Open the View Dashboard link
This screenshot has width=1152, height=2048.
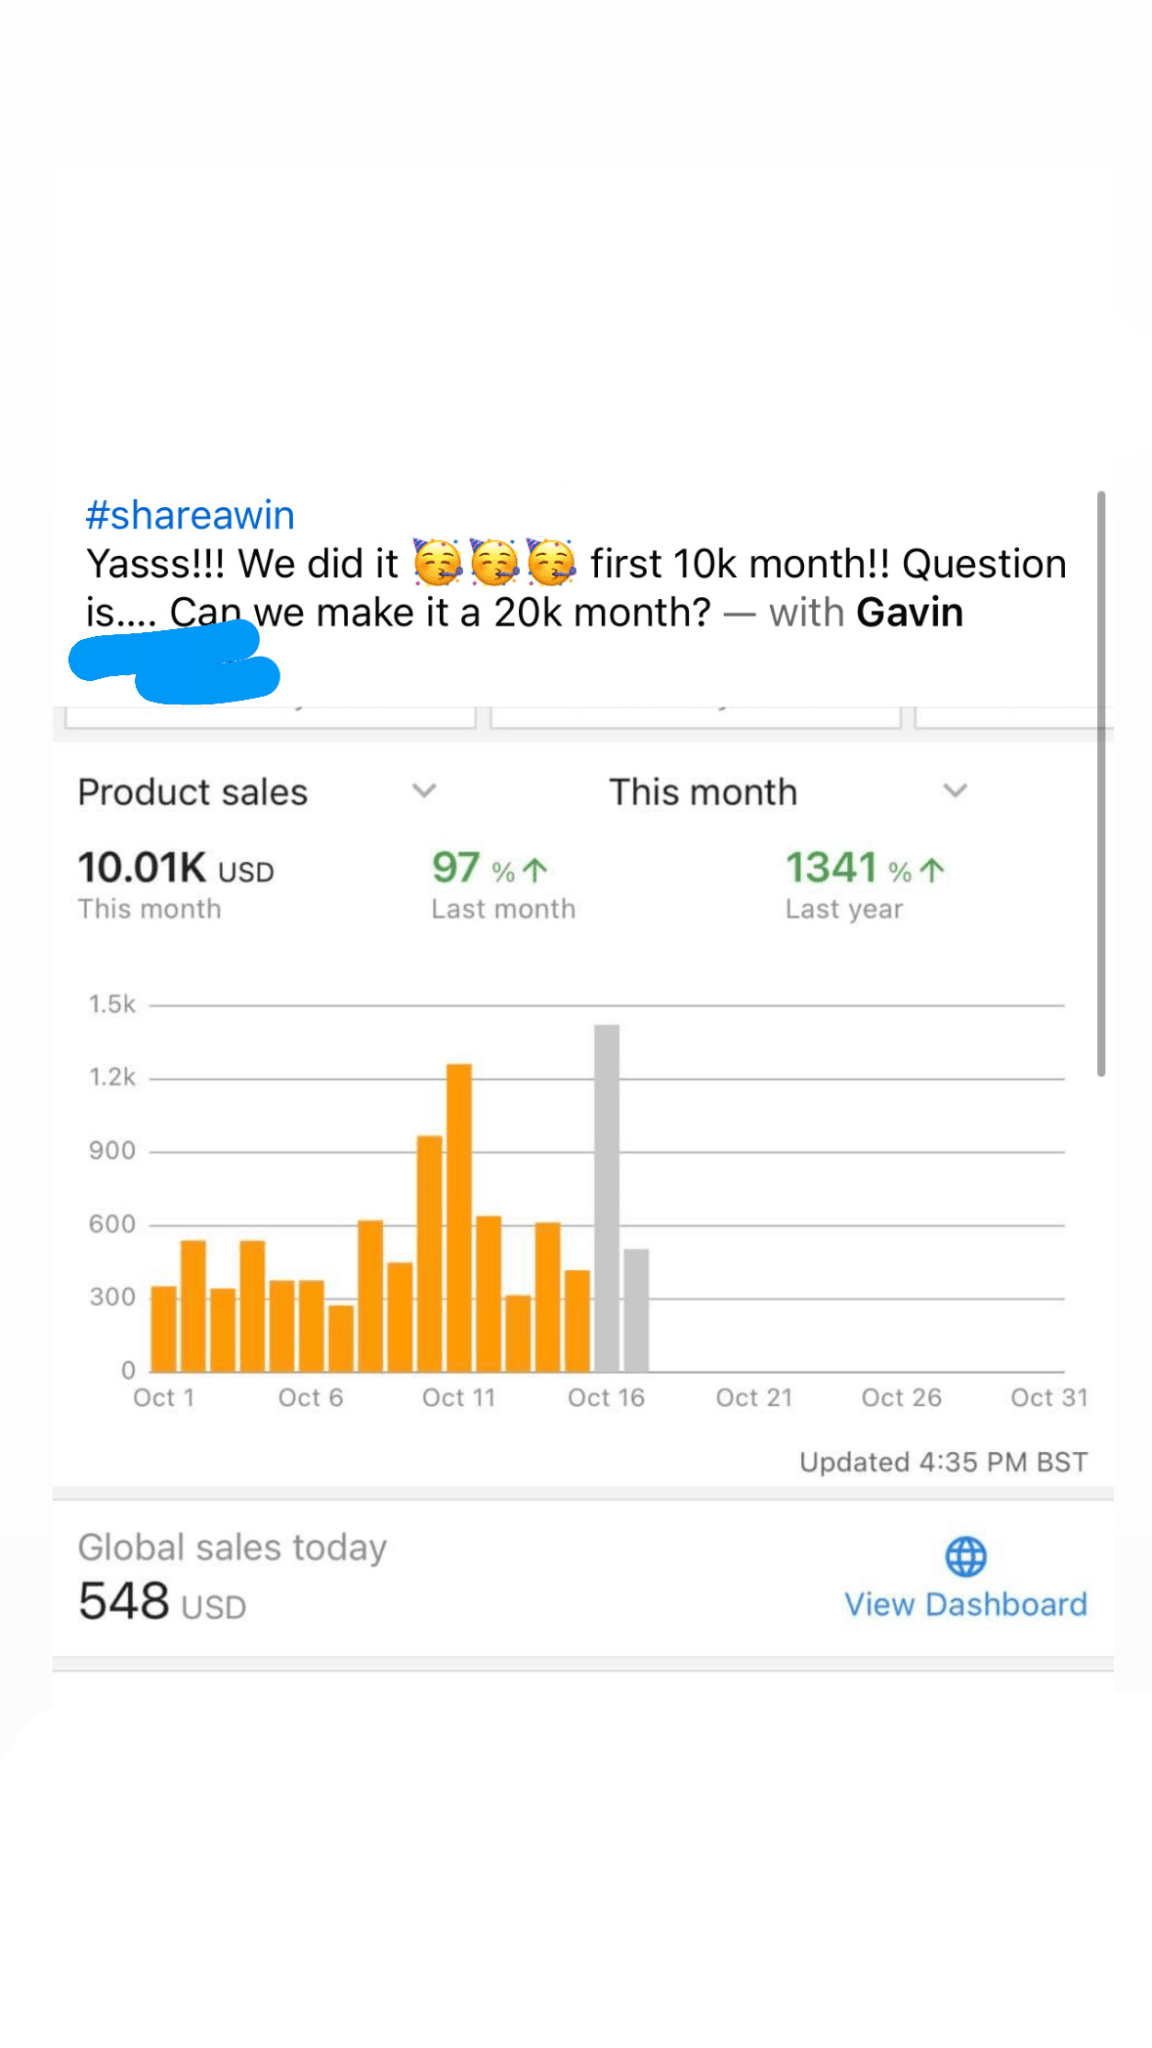[965, 1604]
